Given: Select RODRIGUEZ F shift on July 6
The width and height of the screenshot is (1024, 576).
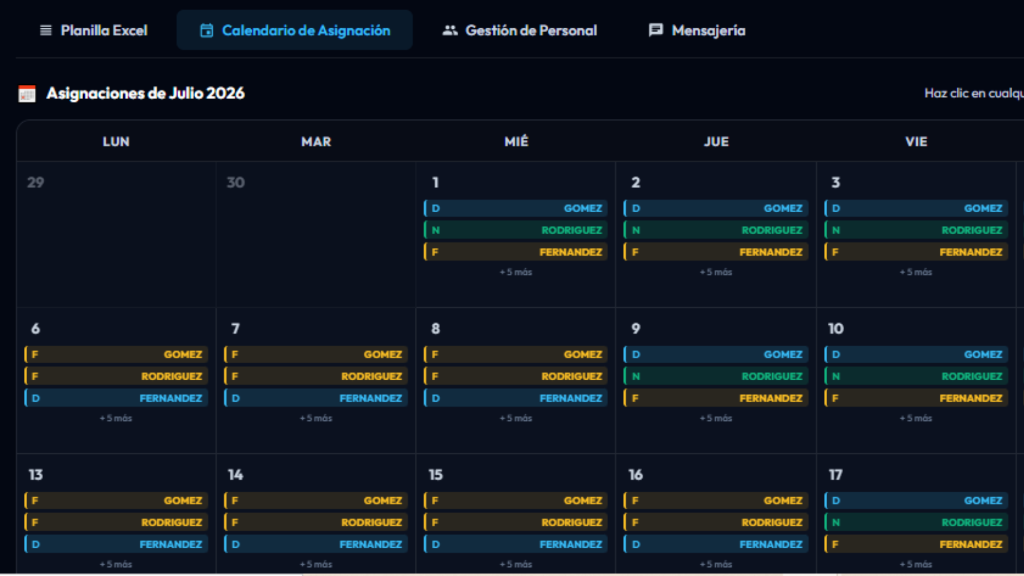Looking at the screenshot, I should coord(116,377).
